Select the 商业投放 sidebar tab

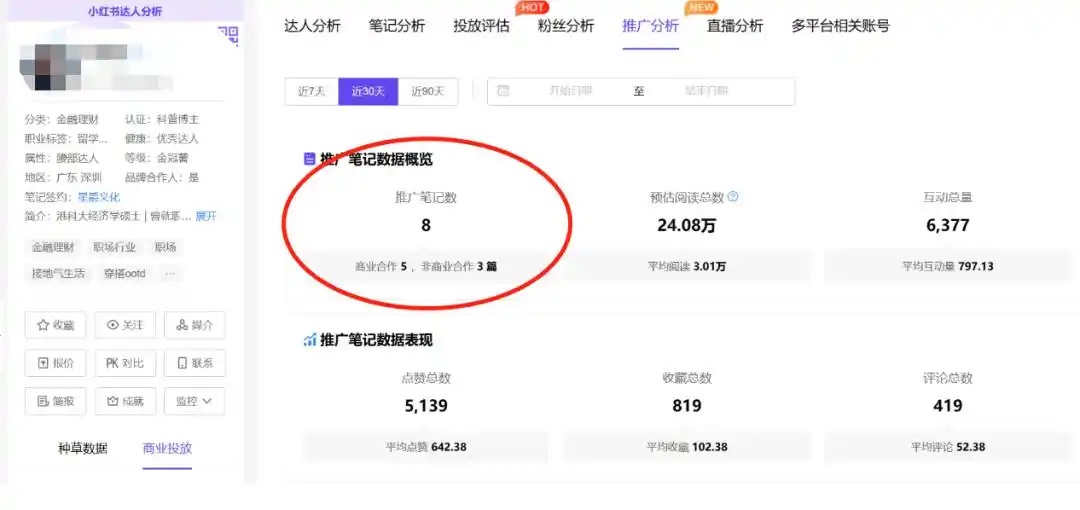[x=167, y=449]
